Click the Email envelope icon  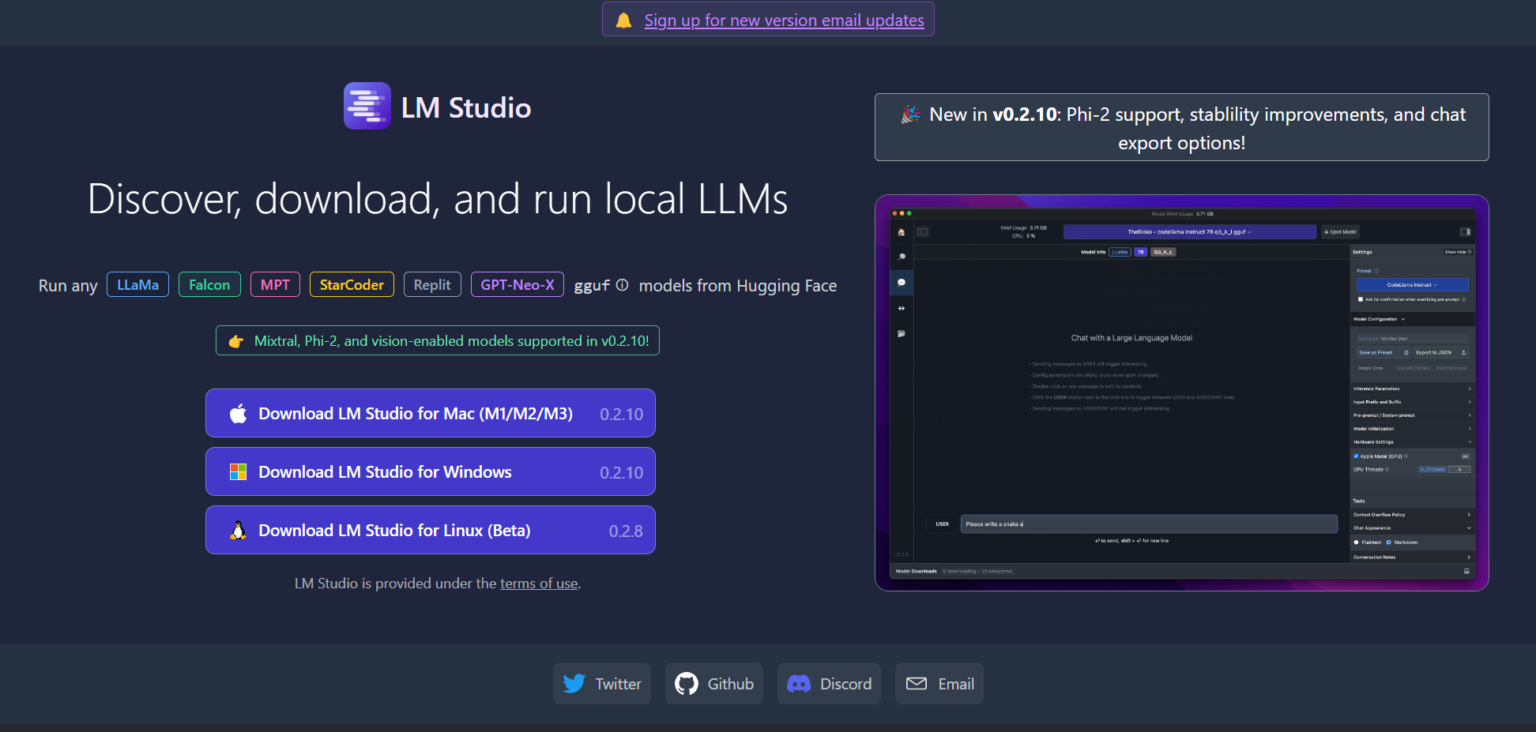(916, 684)
